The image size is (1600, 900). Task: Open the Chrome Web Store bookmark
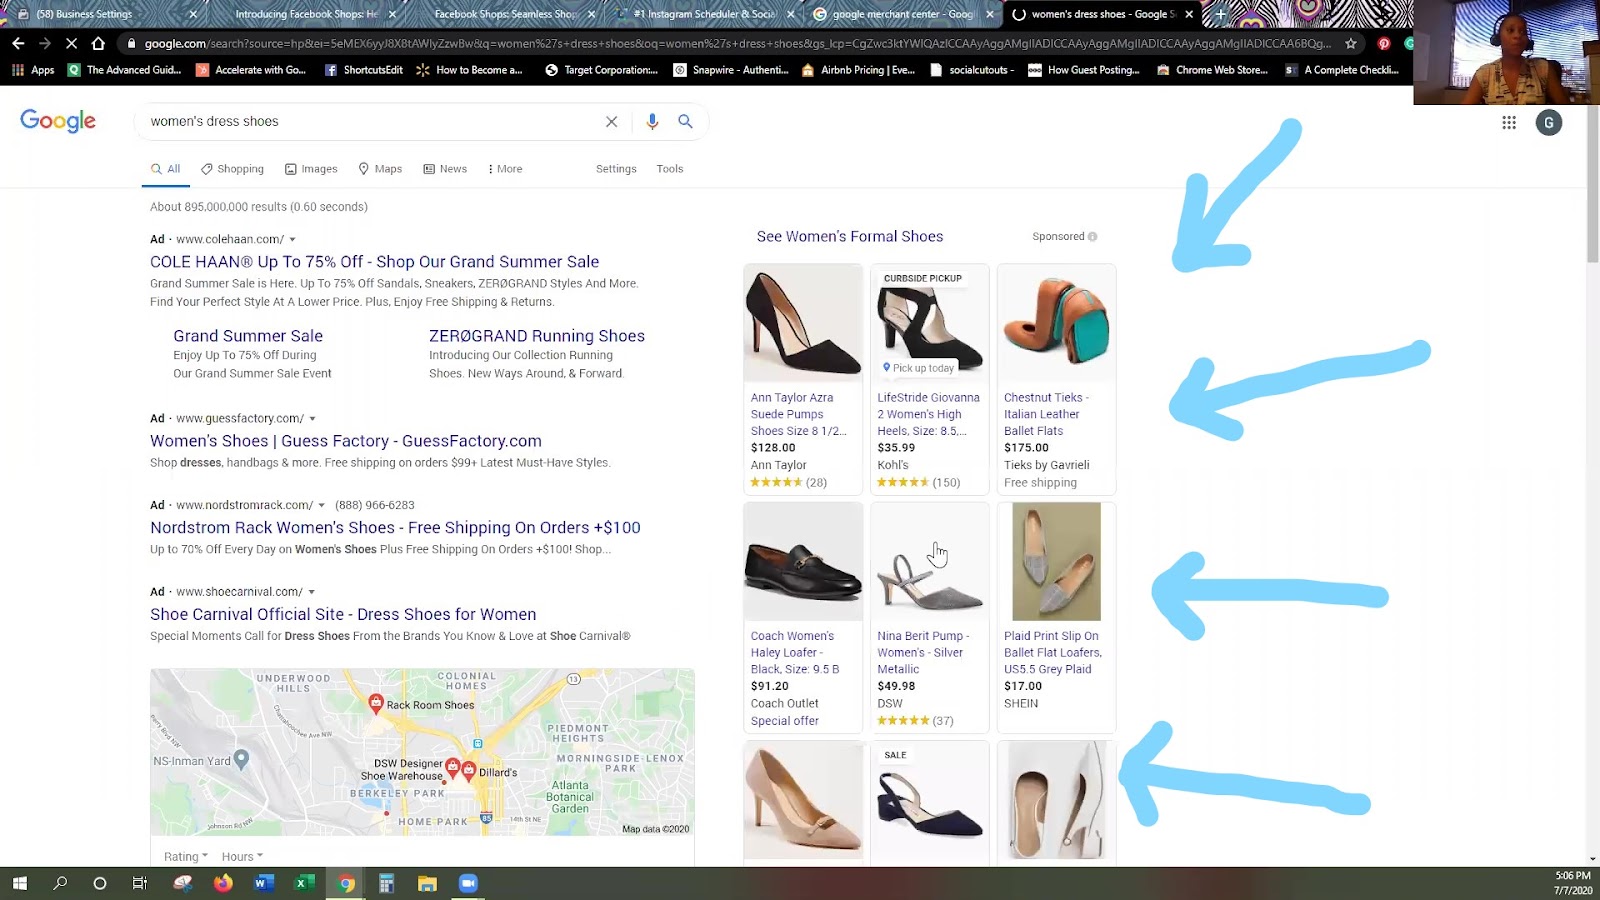pyautogui.click(x=1212, y=70)
